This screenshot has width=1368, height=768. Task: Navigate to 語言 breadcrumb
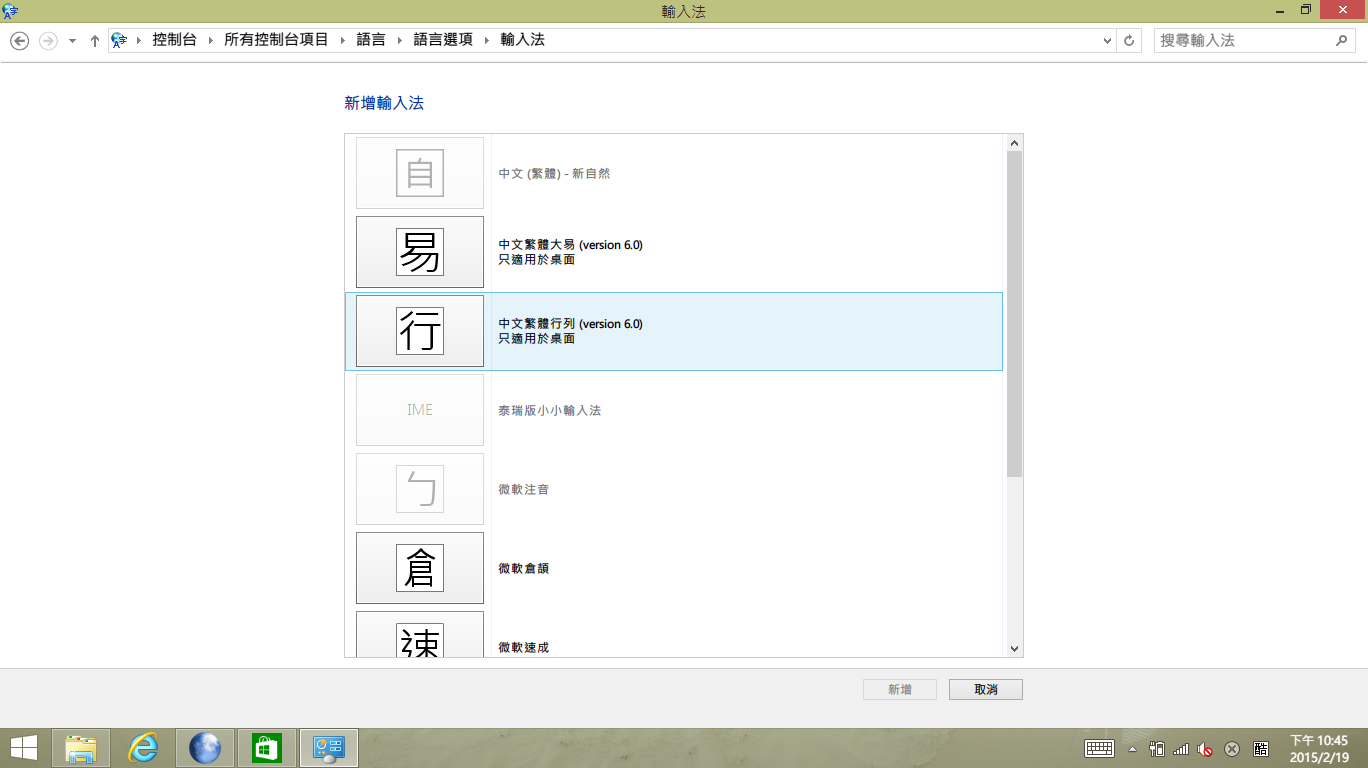(x=371, y=40)
